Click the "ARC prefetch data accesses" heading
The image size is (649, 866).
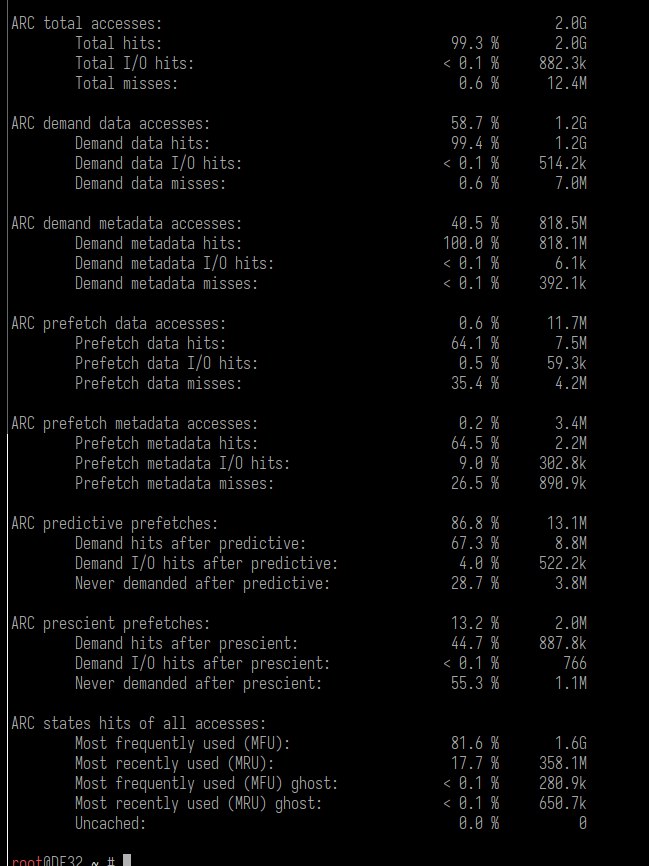pyautogui.click(x=118, y=323)
